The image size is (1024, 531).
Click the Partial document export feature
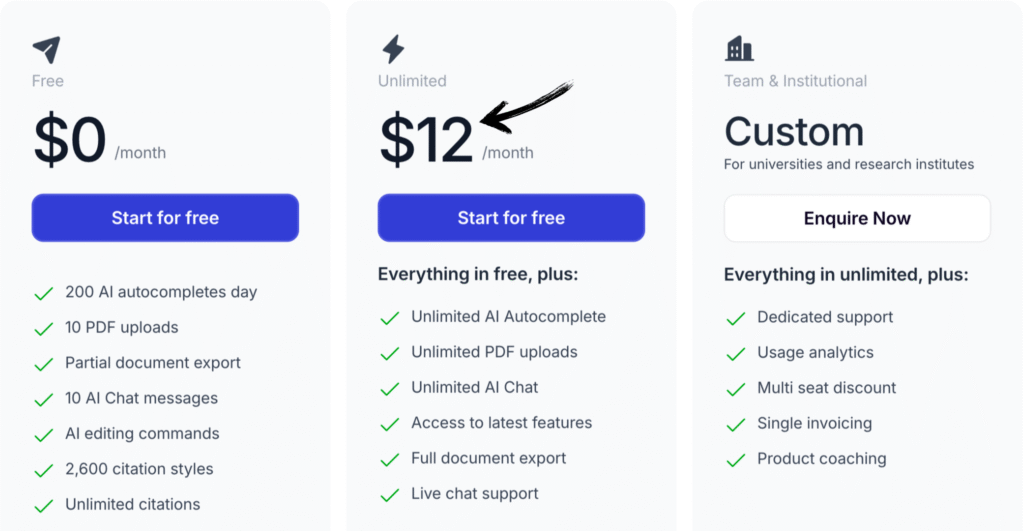[153, 363]
